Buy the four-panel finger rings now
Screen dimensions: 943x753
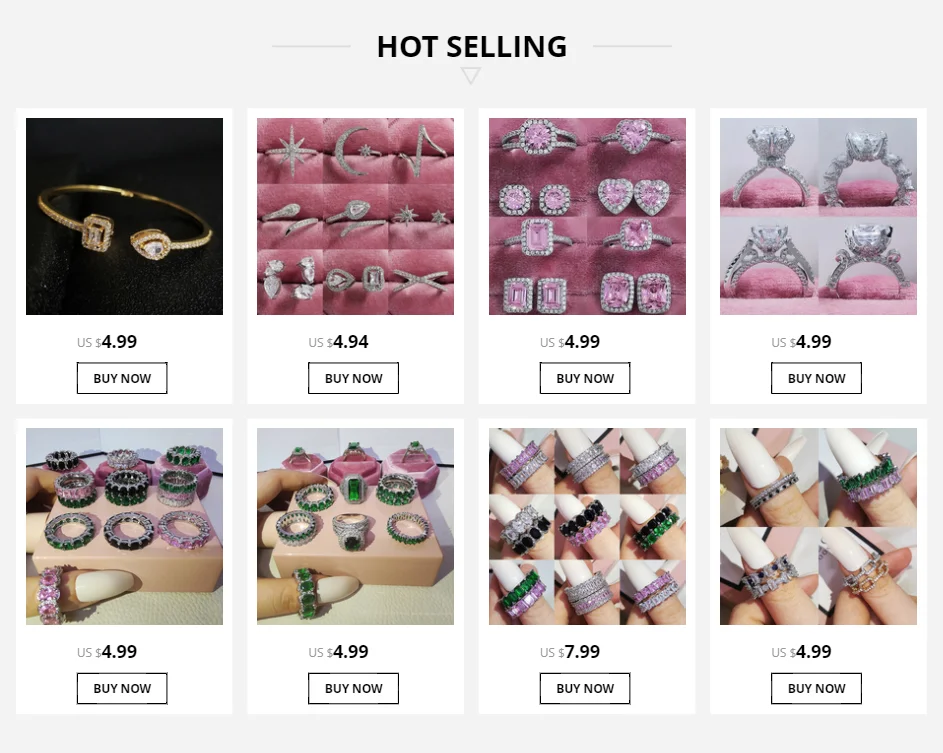point(817,688)
